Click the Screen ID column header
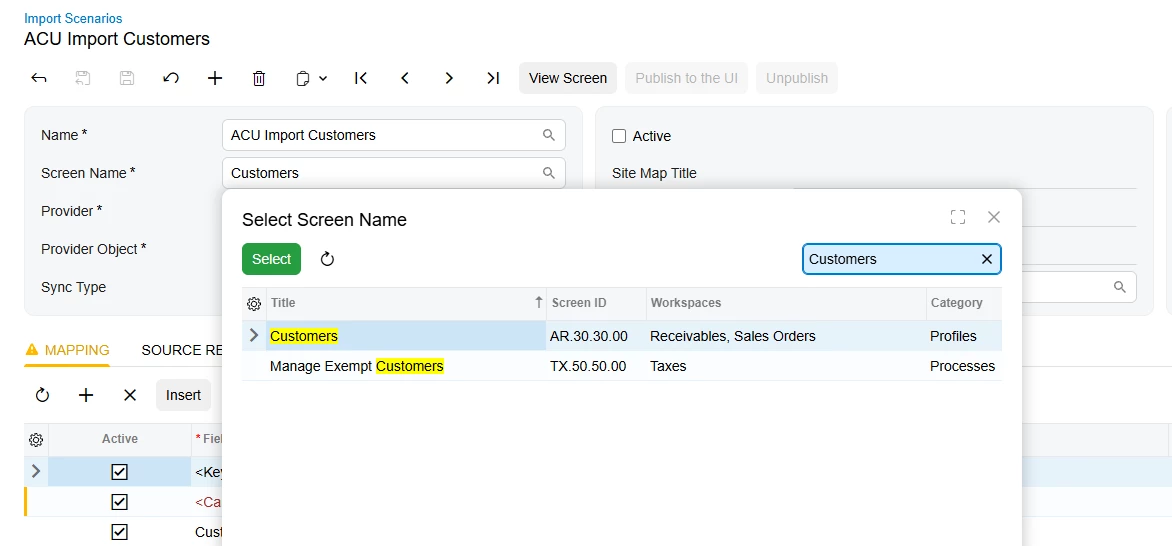 [596, 303]
